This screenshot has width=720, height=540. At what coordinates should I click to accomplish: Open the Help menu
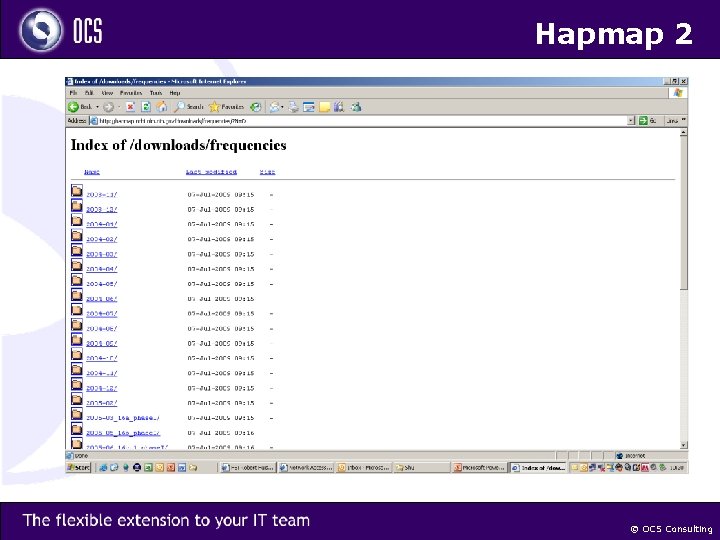click(x=175, y=93)
